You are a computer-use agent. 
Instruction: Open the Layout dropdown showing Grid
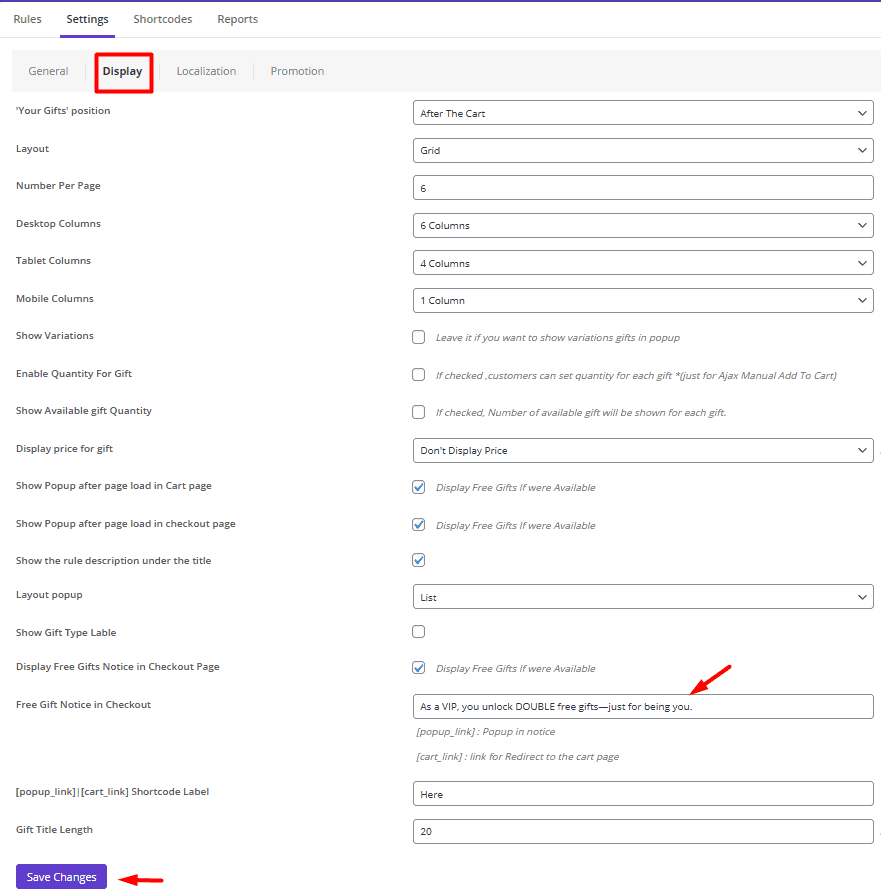[x=643, y=150]
